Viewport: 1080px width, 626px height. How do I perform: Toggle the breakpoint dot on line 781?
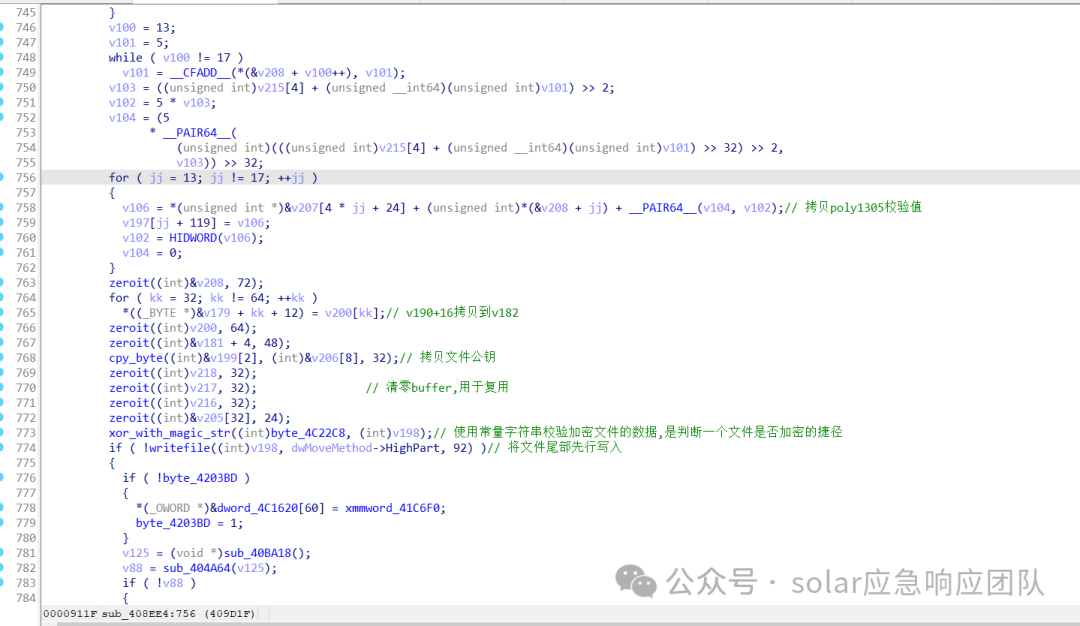coord(1,553)
